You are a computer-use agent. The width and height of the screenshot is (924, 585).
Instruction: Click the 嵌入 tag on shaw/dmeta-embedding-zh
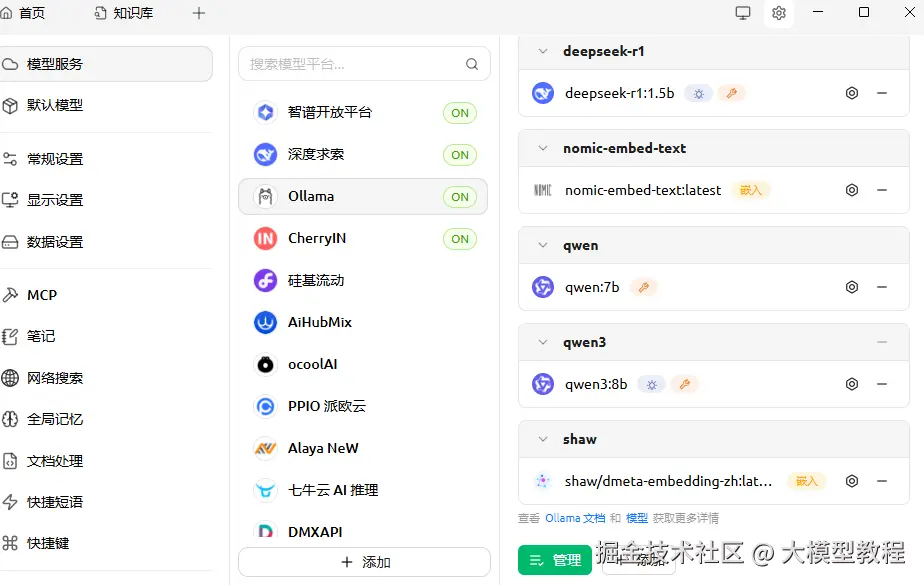pyautogui.click(x=807, y=481)
